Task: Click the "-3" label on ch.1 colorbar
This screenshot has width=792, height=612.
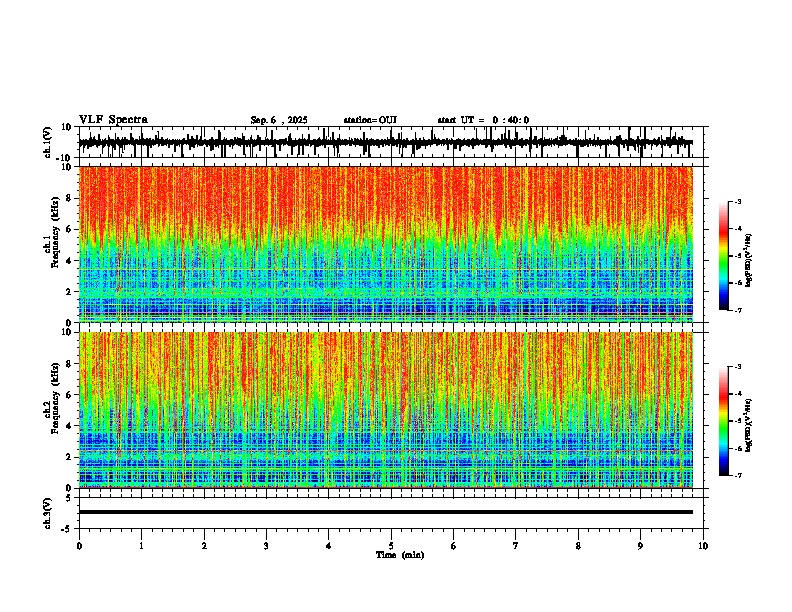Action: [738, 201]
